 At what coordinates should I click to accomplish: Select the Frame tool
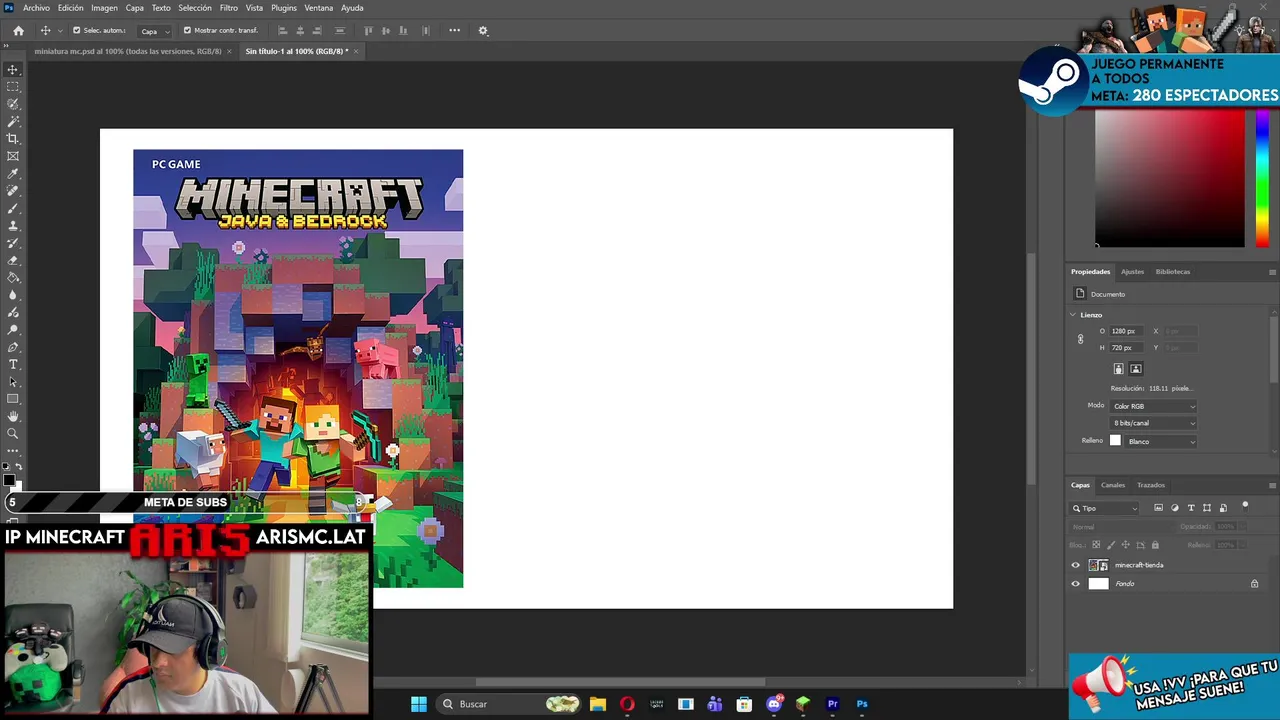click(13, 156)
